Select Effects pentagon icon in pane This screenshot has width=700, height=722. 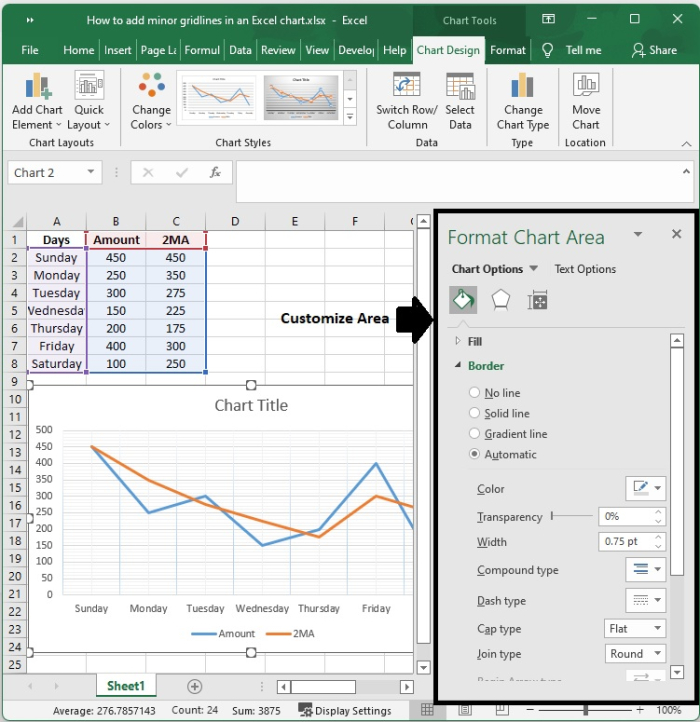click(501, 300)
